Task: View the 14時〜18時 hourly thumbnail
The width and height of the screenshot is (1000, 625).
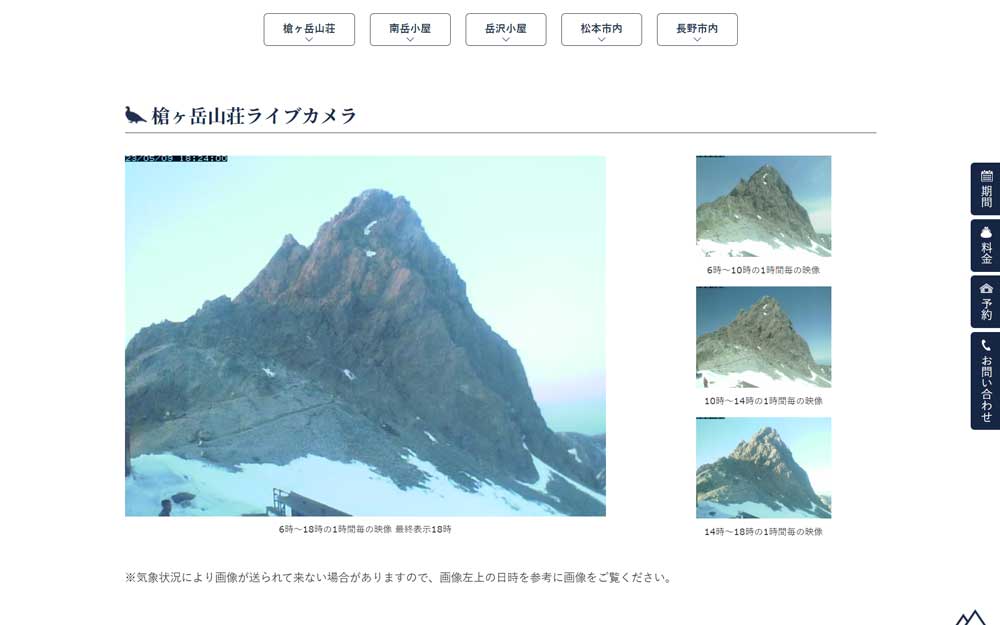Action: 763,467
